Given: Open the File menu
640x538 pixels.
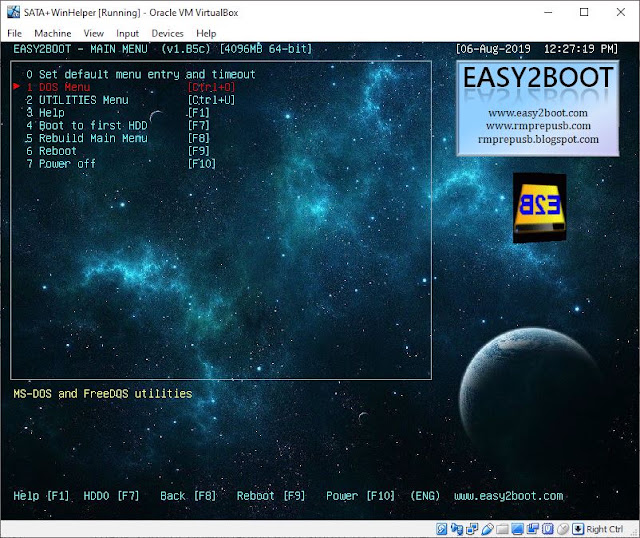Looking at the screenshot, I should 14,33.
